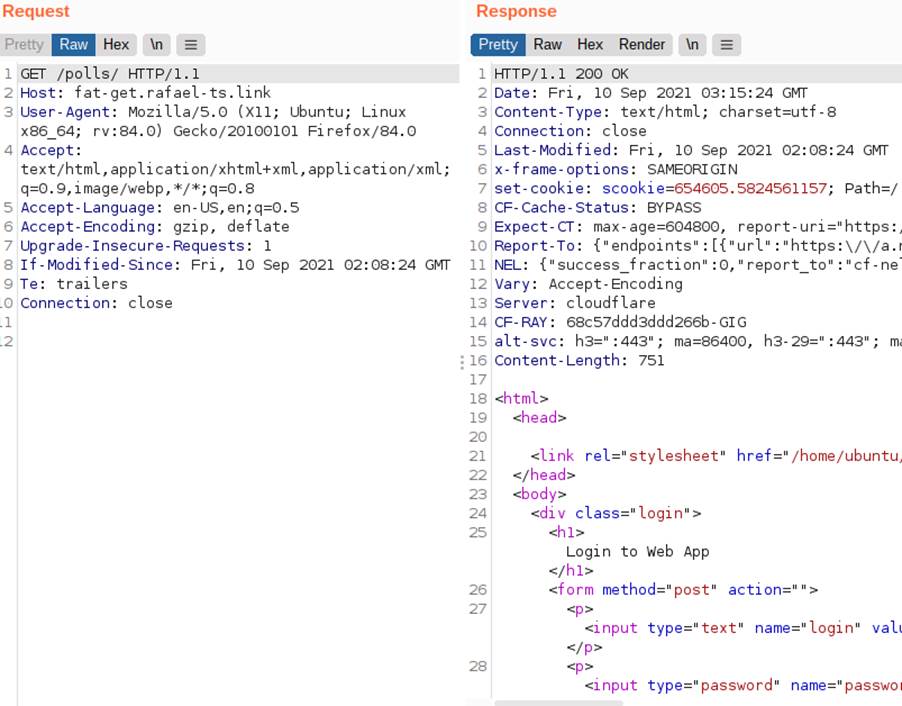
Task: Select the Pretty tab in Response panel
Action: pyautogui.click(x=498, y=45)
